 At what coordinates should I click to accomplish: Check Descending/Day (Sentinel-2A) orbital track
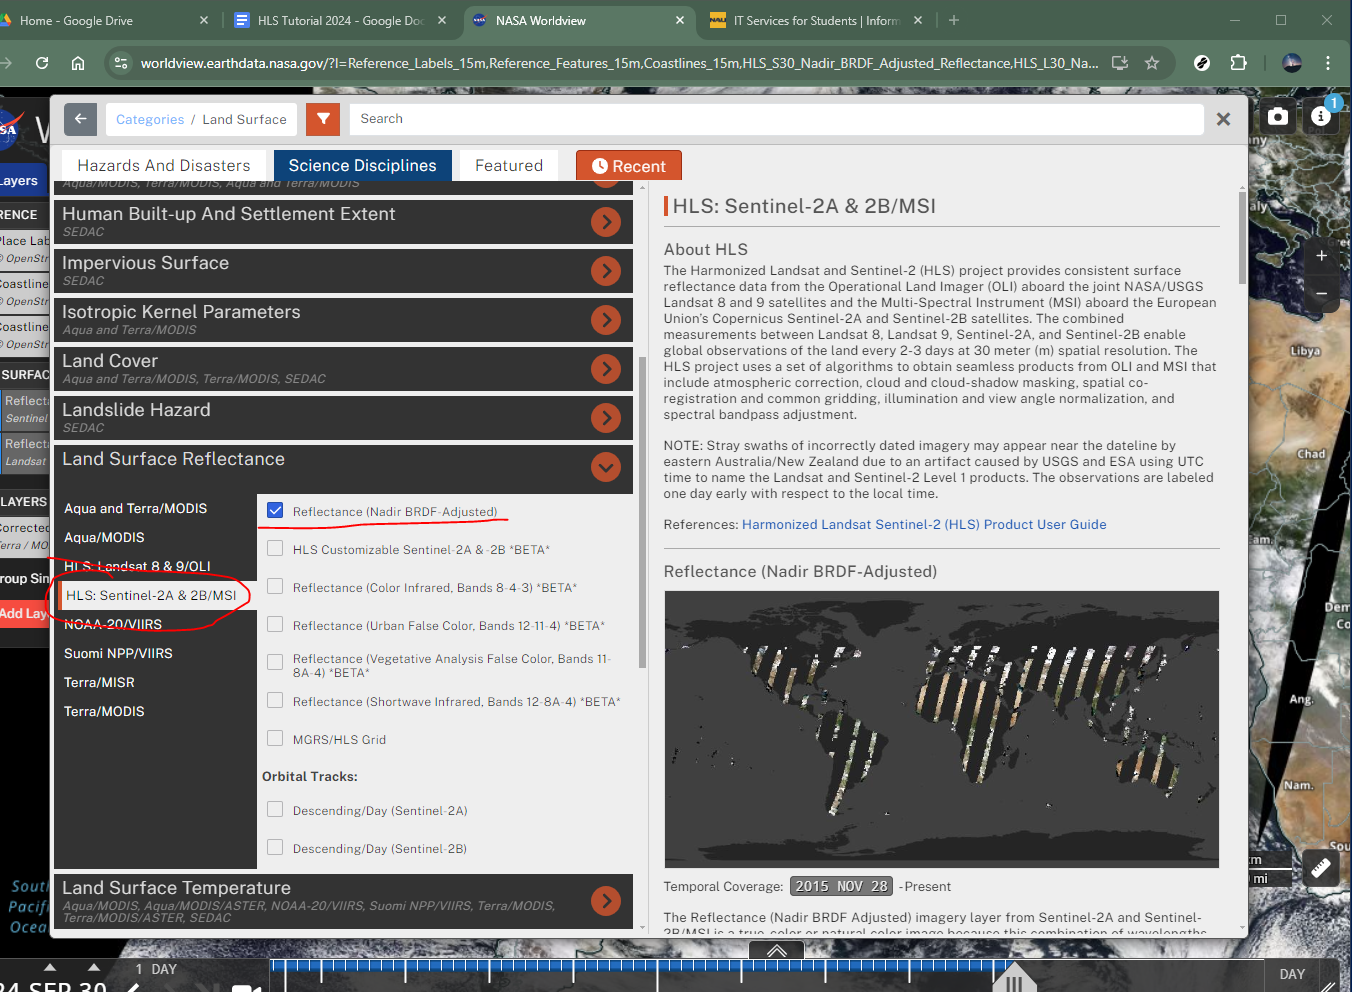[275, 810]
